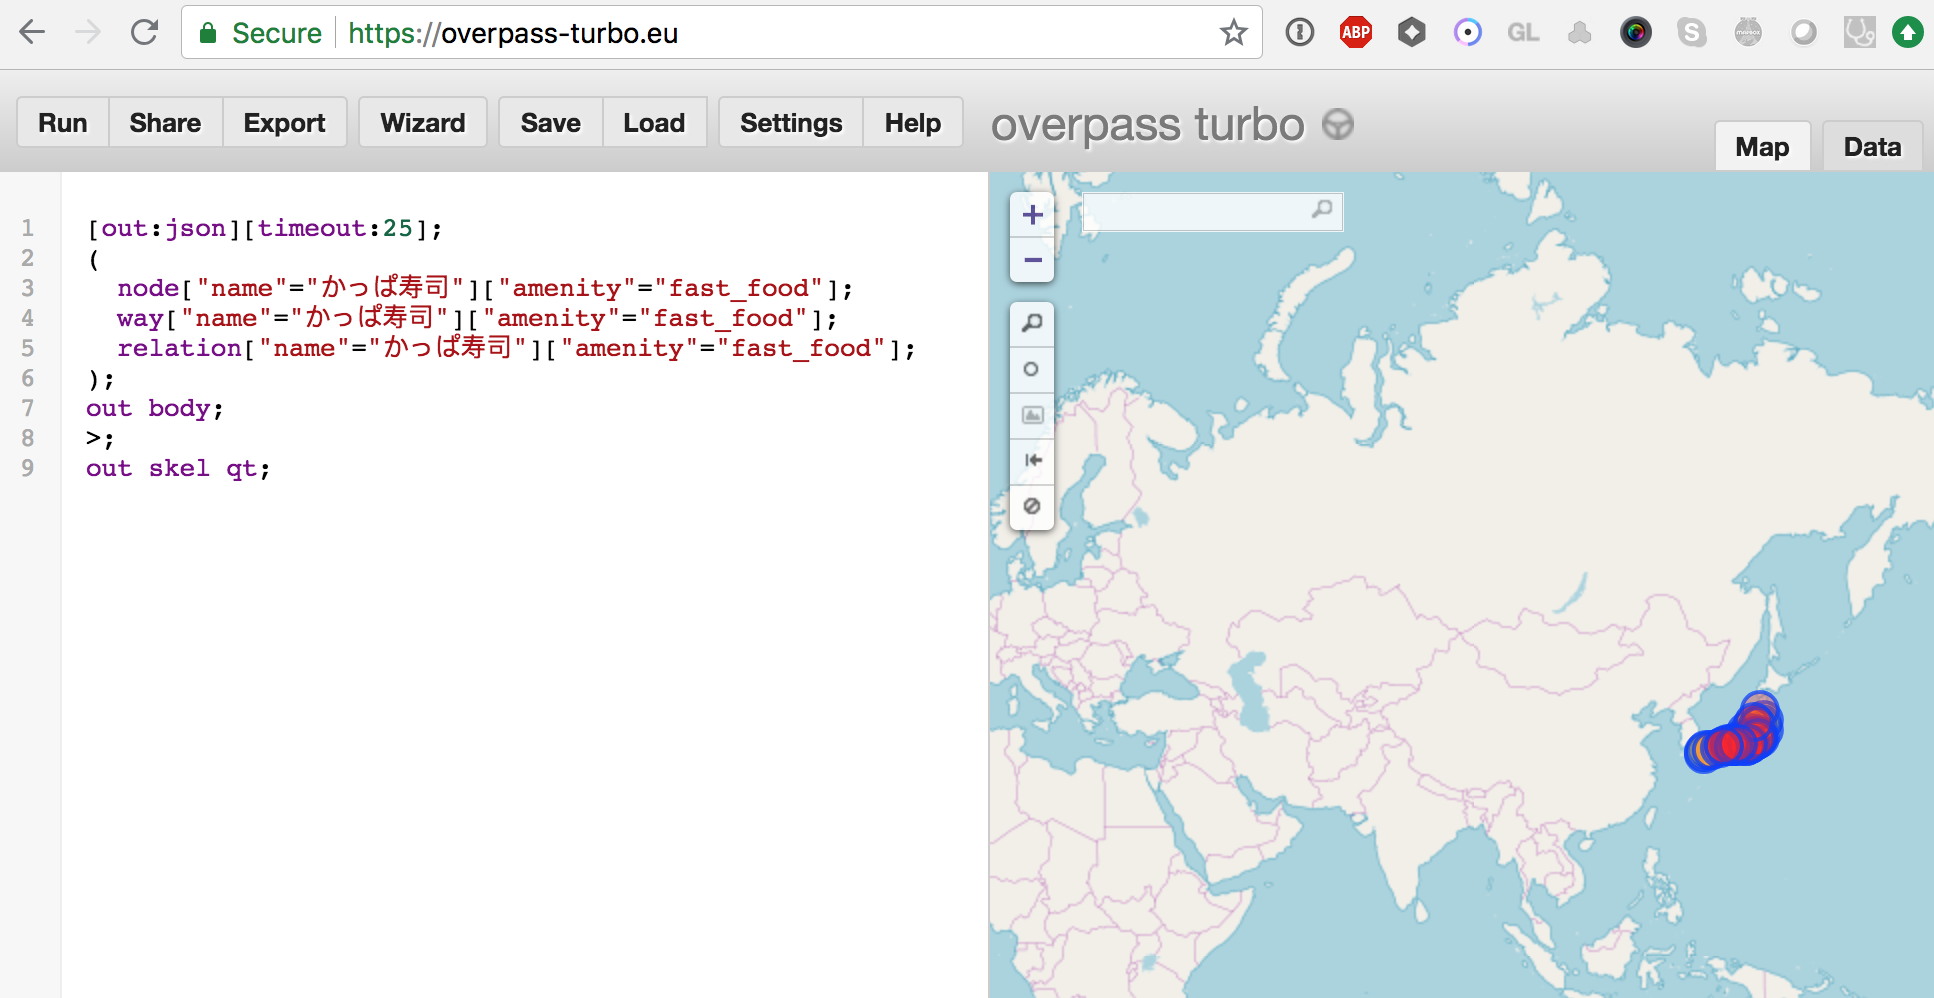Click the green lock secure icon
This screenshot has width=1934, height=998.
pos(208,33)
